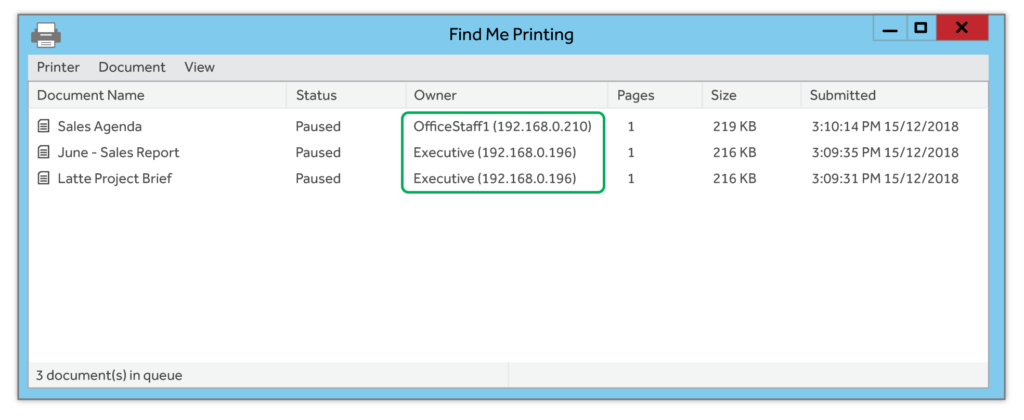This screenshot has width=1024, height=420.
Task: Open the View menu
Action: pyautogui.click(x=199, y=67)
